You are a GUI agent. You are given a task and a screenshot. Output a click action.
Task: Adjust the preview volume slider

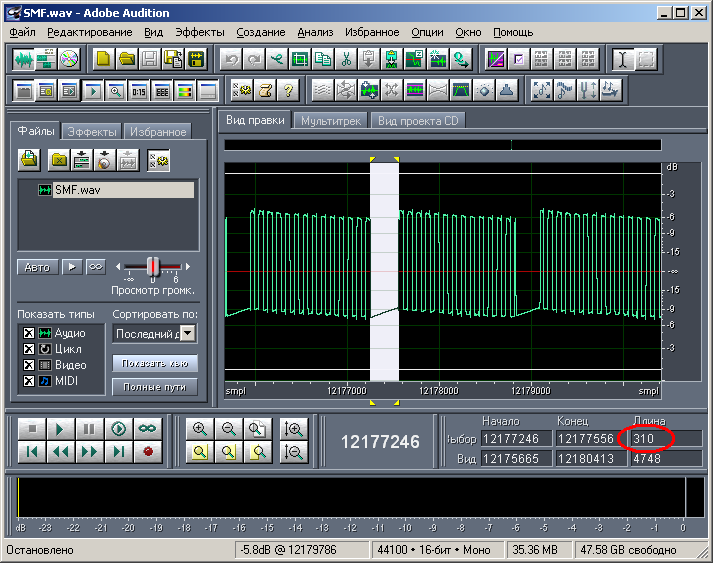coord(153,266)
